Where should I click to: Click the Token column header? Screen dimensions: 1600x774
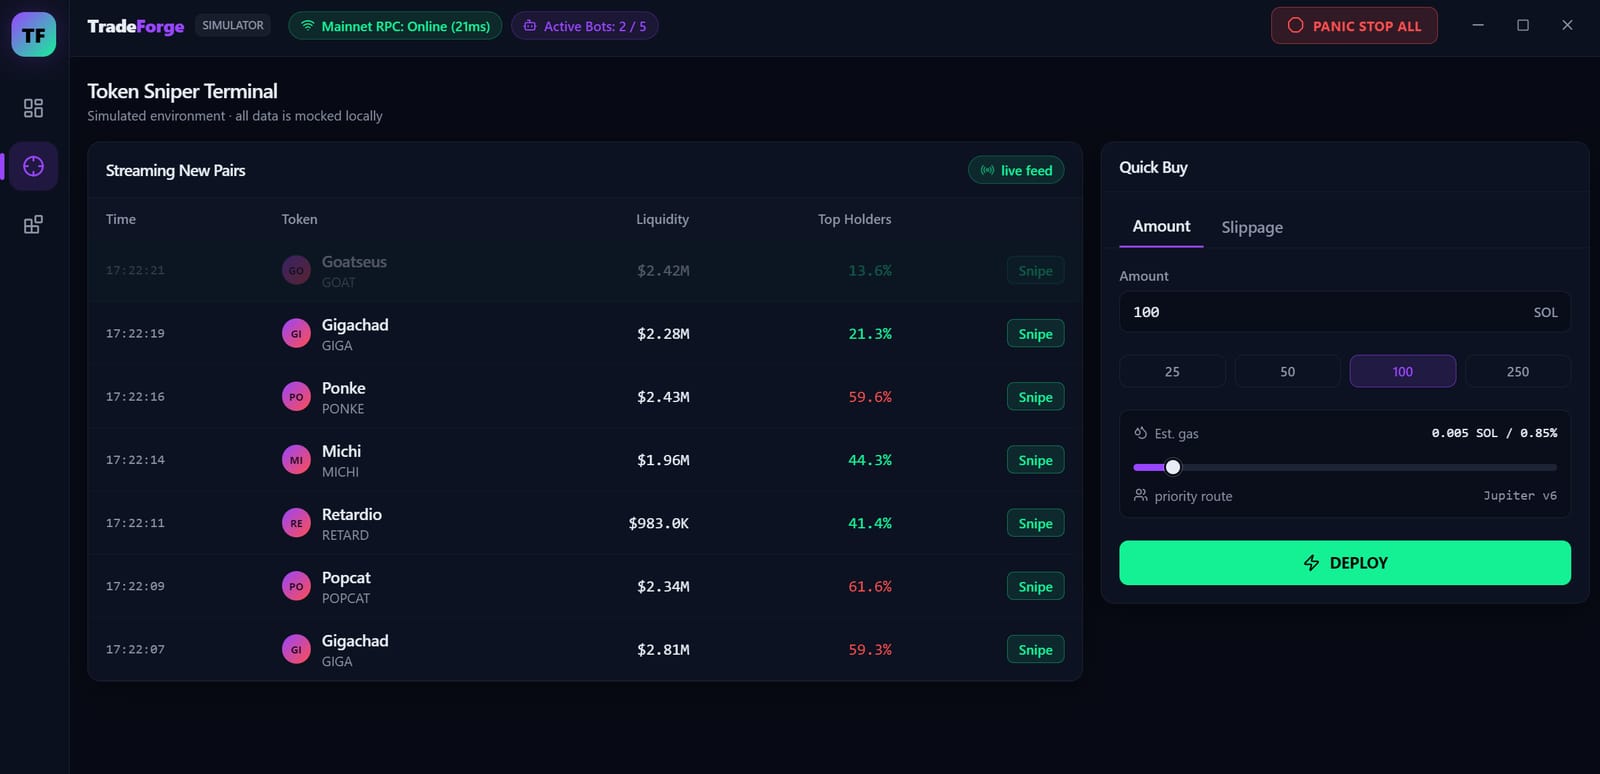pos(299,219)
